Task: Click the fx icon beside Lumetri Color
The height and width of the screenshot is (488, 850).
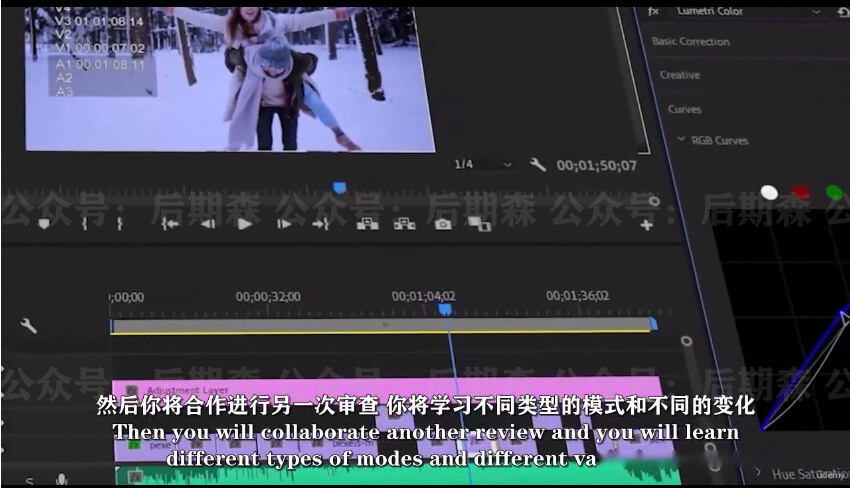Action: 654,11
